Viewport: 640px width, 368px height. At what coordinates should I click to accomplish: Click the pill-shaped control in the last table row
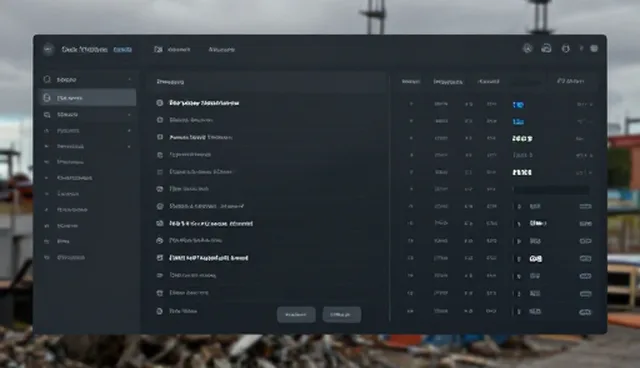click(x=585, y=312)
